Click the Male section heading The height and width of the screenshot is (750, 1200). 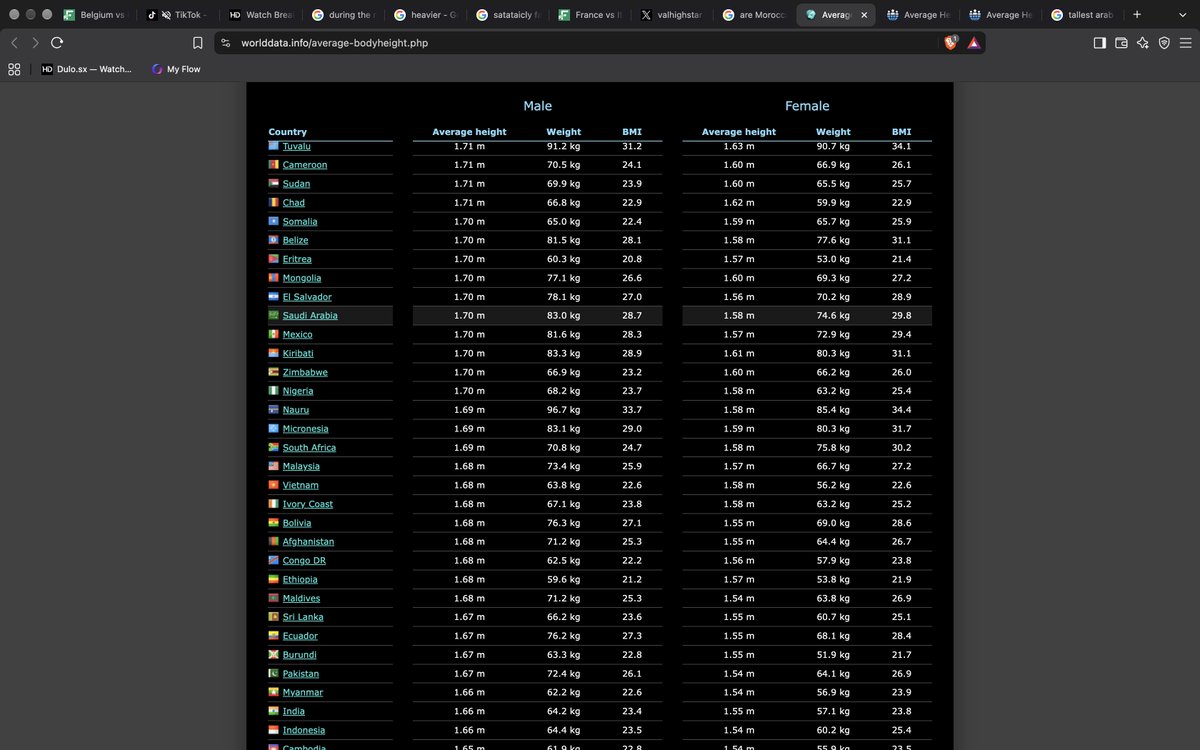pos(537,106)
